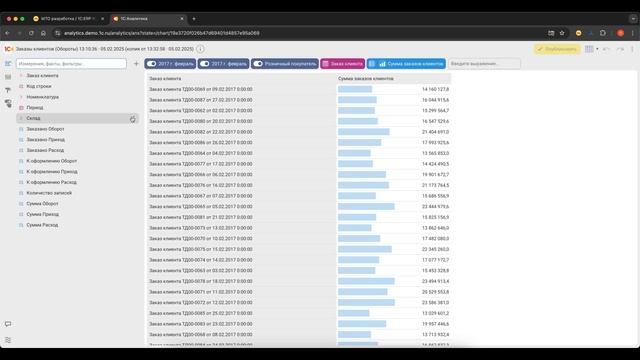Select К оформлению Оборот measure
This screenshot has height=360, width=640.
pyautogui.click(x=51, y=161)
